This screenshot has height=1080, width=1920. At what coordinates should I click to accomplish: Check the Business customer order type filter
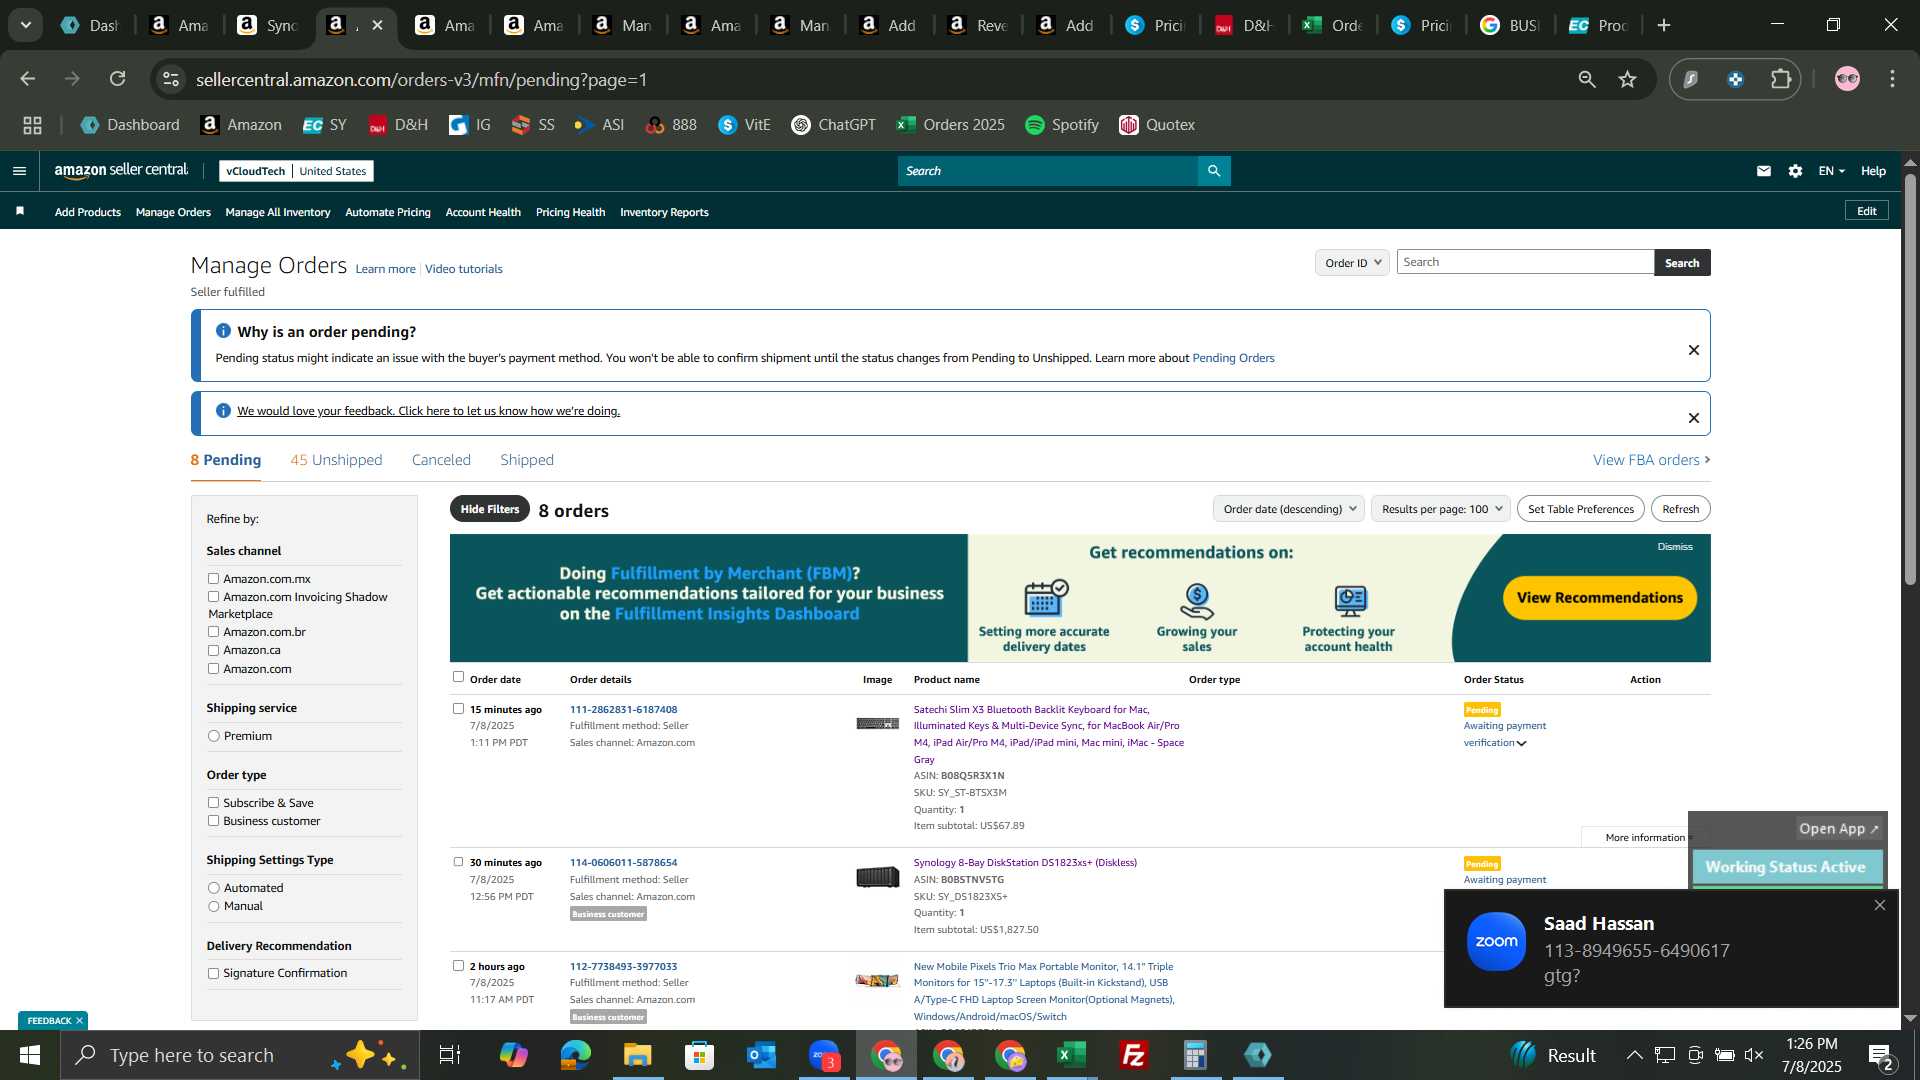213,820
